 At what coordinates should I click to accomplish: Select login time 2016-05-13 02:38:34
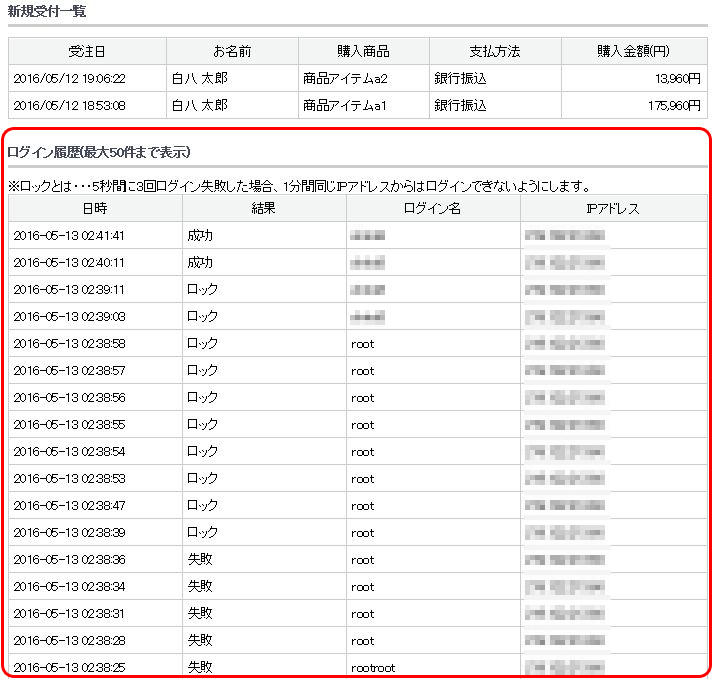(x=69, y=587)
